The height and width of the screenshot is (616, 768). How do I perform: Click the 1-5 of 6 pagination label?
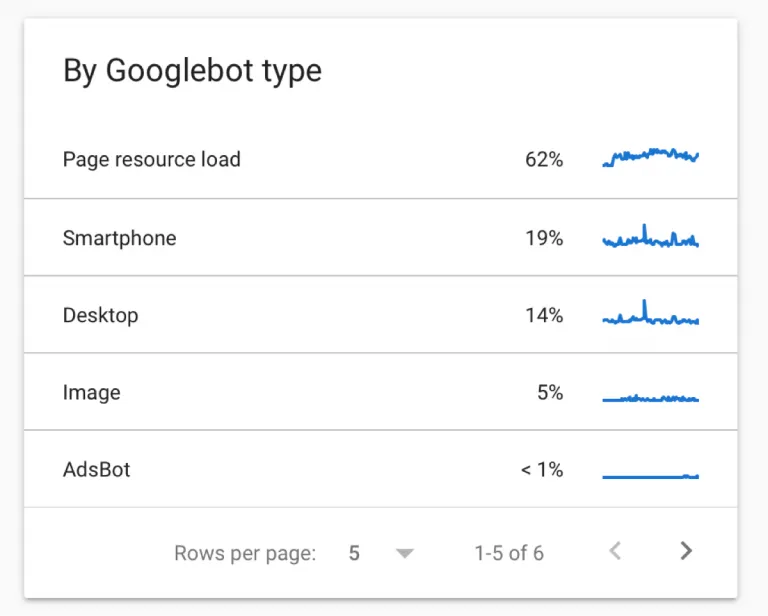[509, 553]
